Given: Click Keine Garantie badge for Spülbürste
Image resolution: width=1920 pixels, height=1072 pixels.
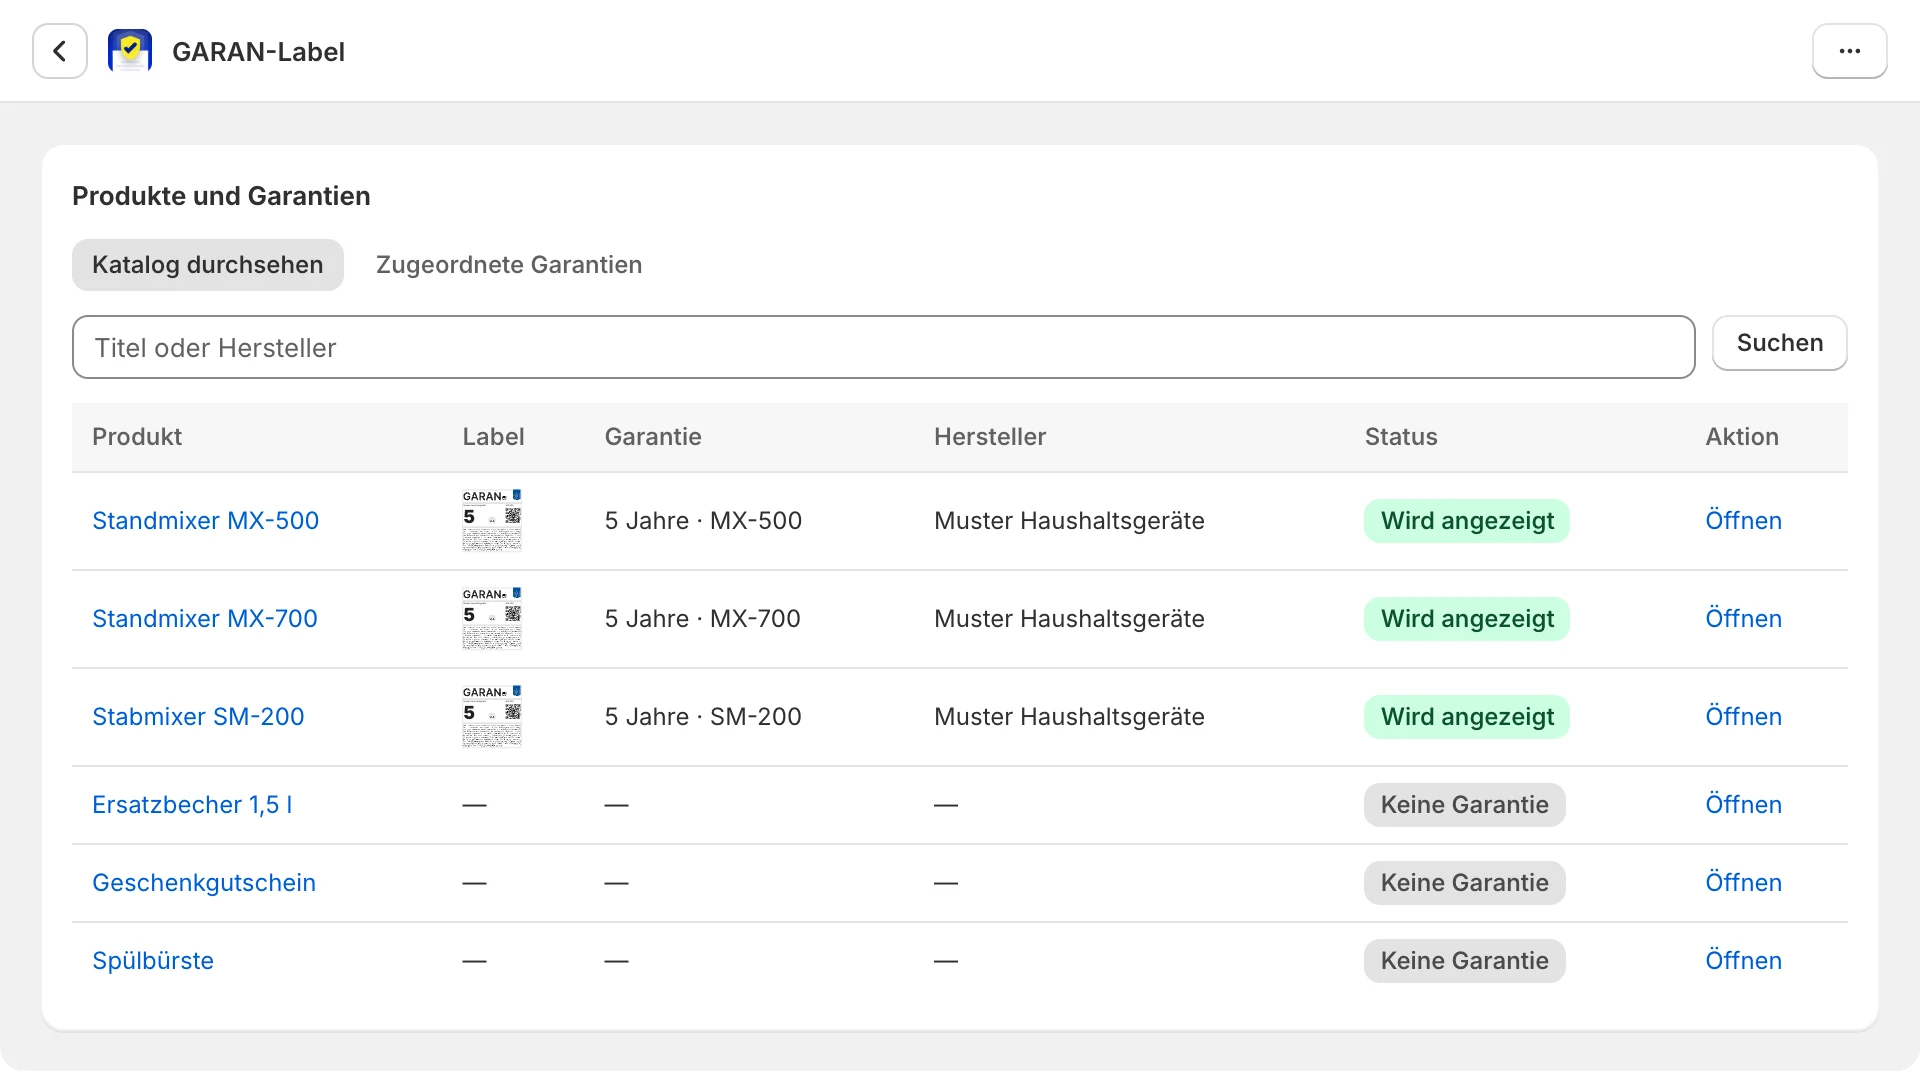Looking at the screenshot, I should point(1464,960).
